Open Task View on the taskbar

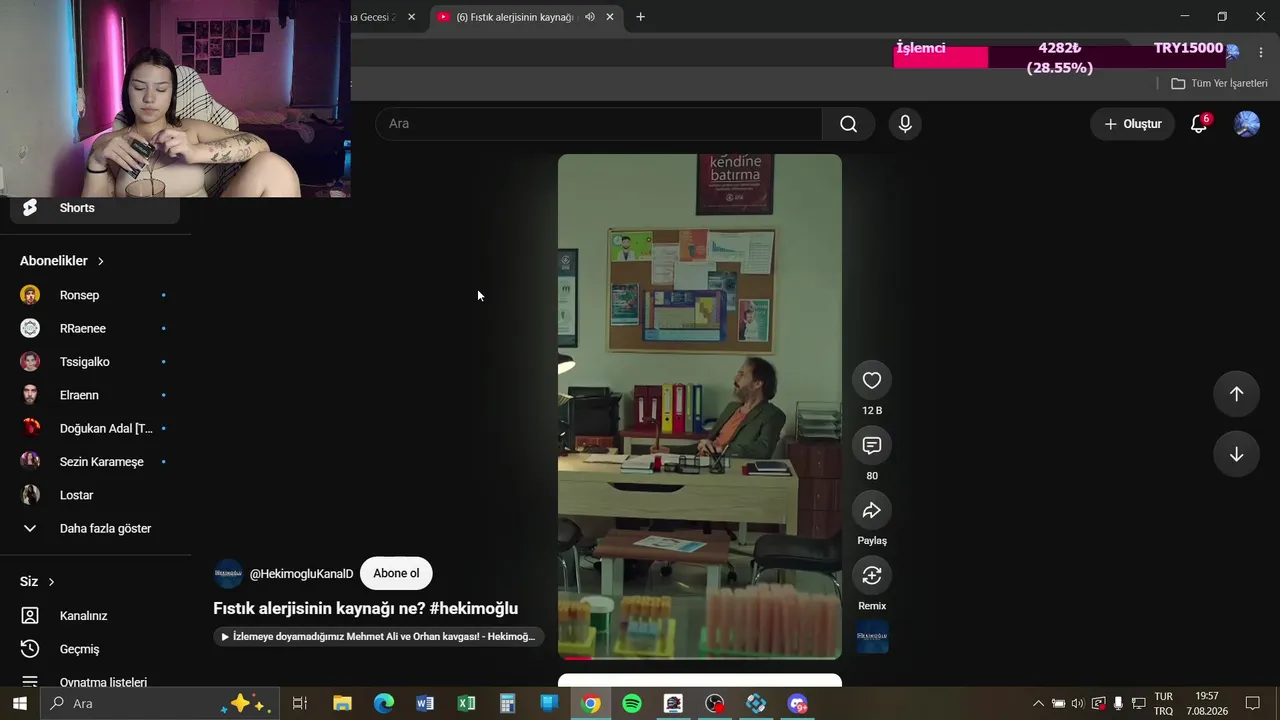coord(299,704)
